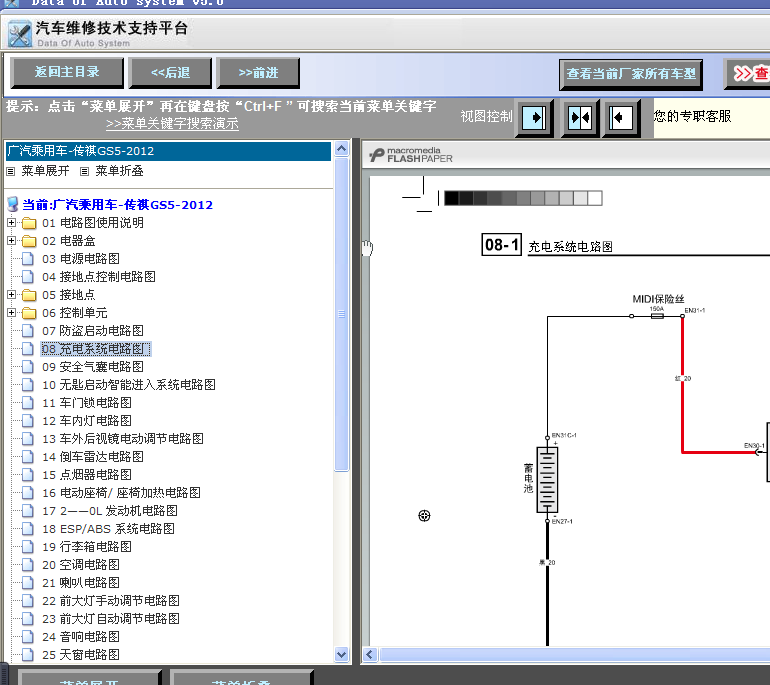Click the tree panel scroll up arrow
770x685 pixels.
point(342,149)
